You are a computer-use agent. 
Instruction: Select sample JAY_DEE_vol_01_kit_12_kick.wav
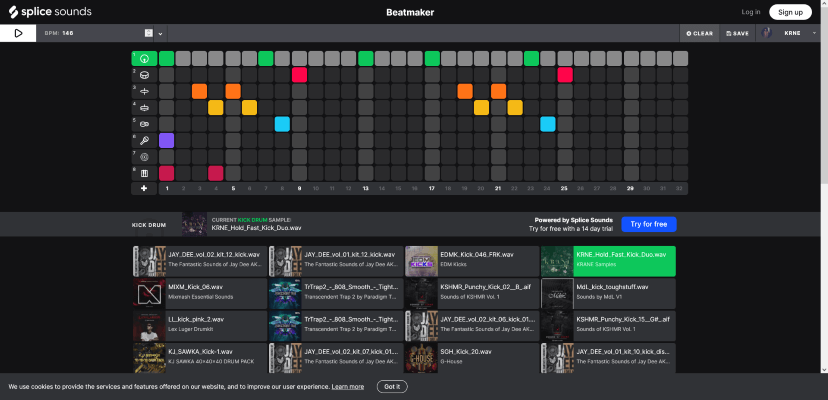pos(336,261)
